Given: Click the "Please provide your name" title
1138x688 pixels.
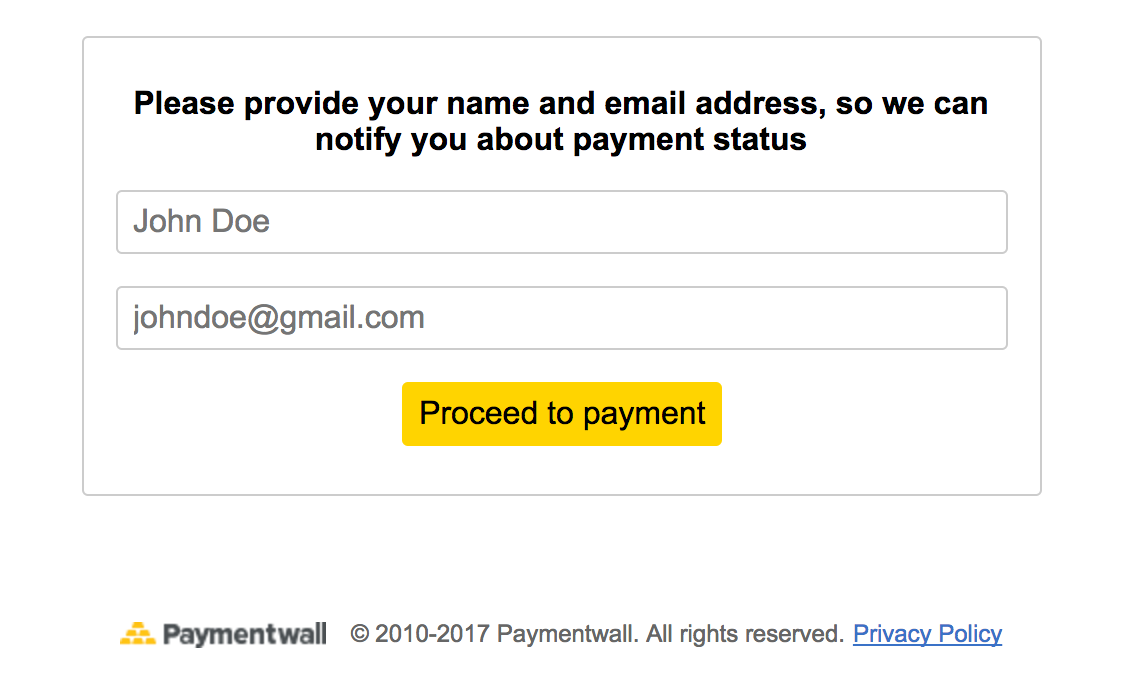Looking at the screenshot, I should point(561,121).
